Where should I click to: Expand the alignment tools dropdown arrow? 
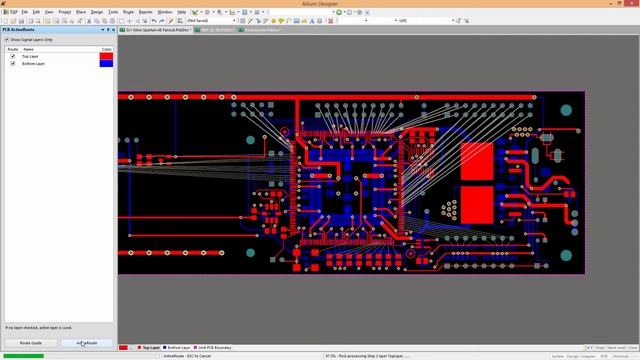(x=213, y=12)
